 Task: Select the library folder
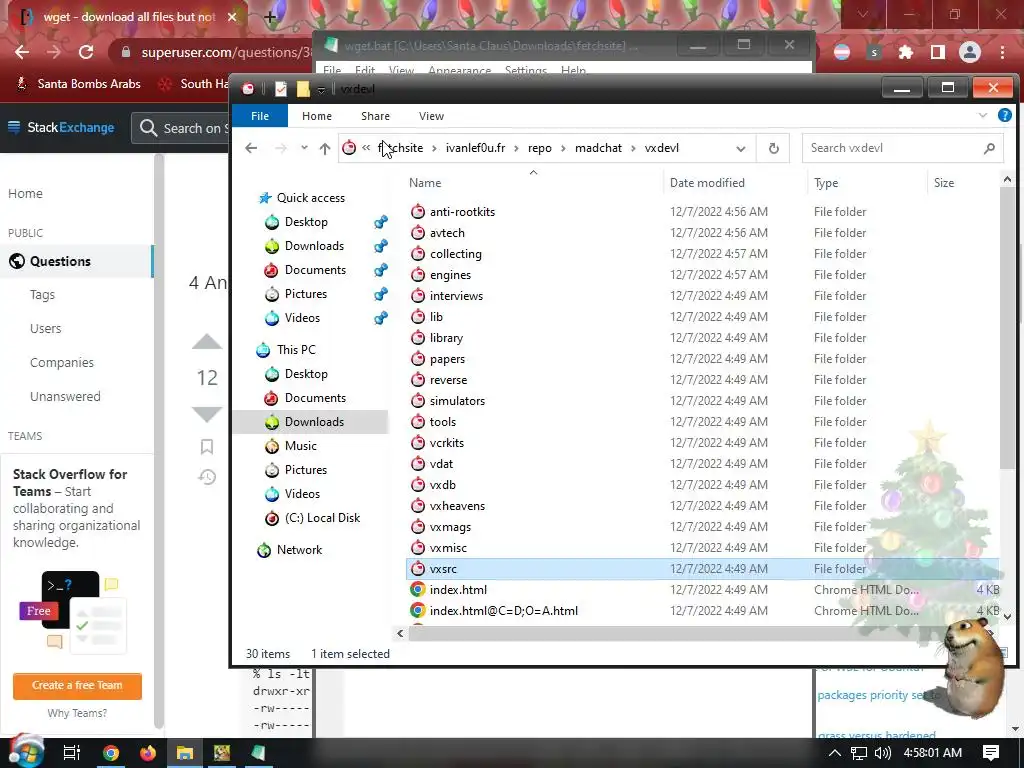pos(446,338)
